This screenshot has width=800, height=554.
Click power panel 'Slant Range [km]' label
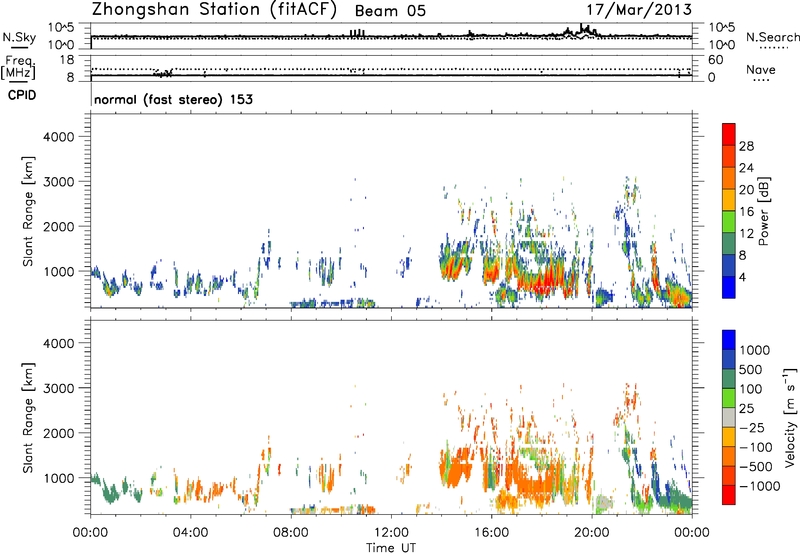[28, 212]
